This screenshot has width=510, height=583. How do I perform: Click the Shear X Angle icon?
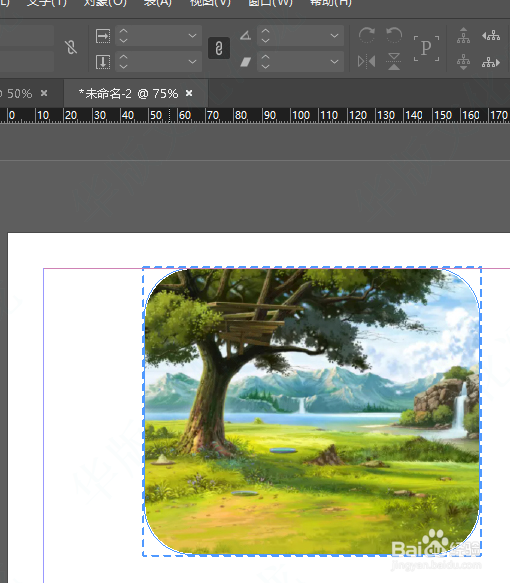[x=245, y=62]
